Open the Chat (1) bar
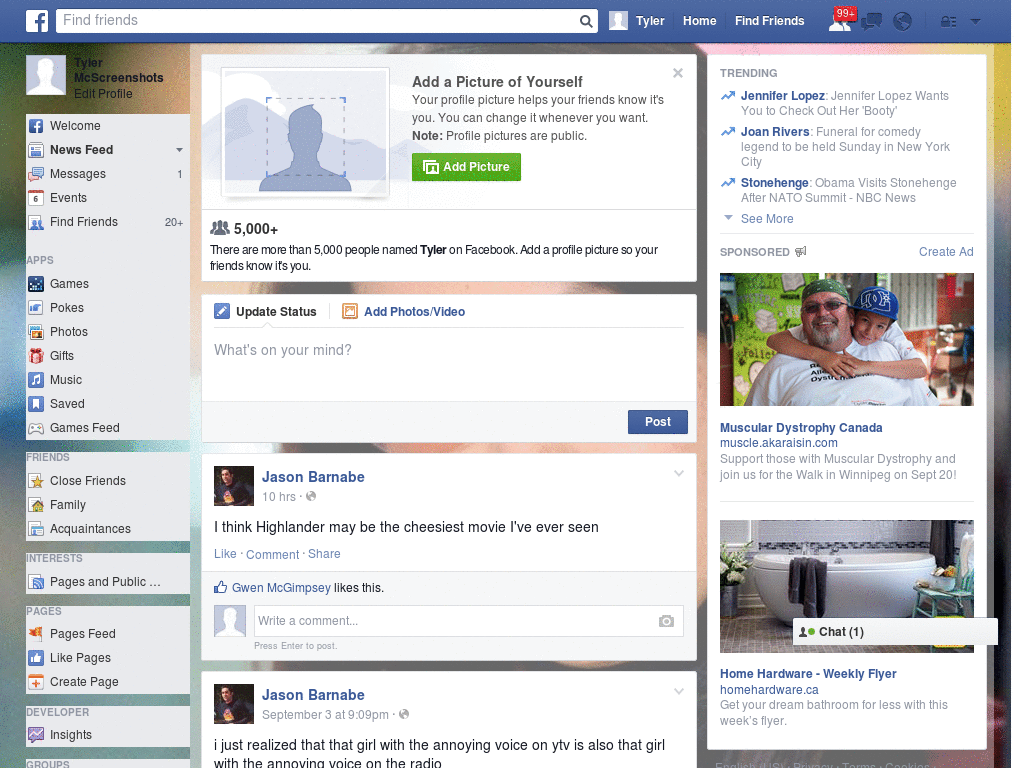 (895, 632)
